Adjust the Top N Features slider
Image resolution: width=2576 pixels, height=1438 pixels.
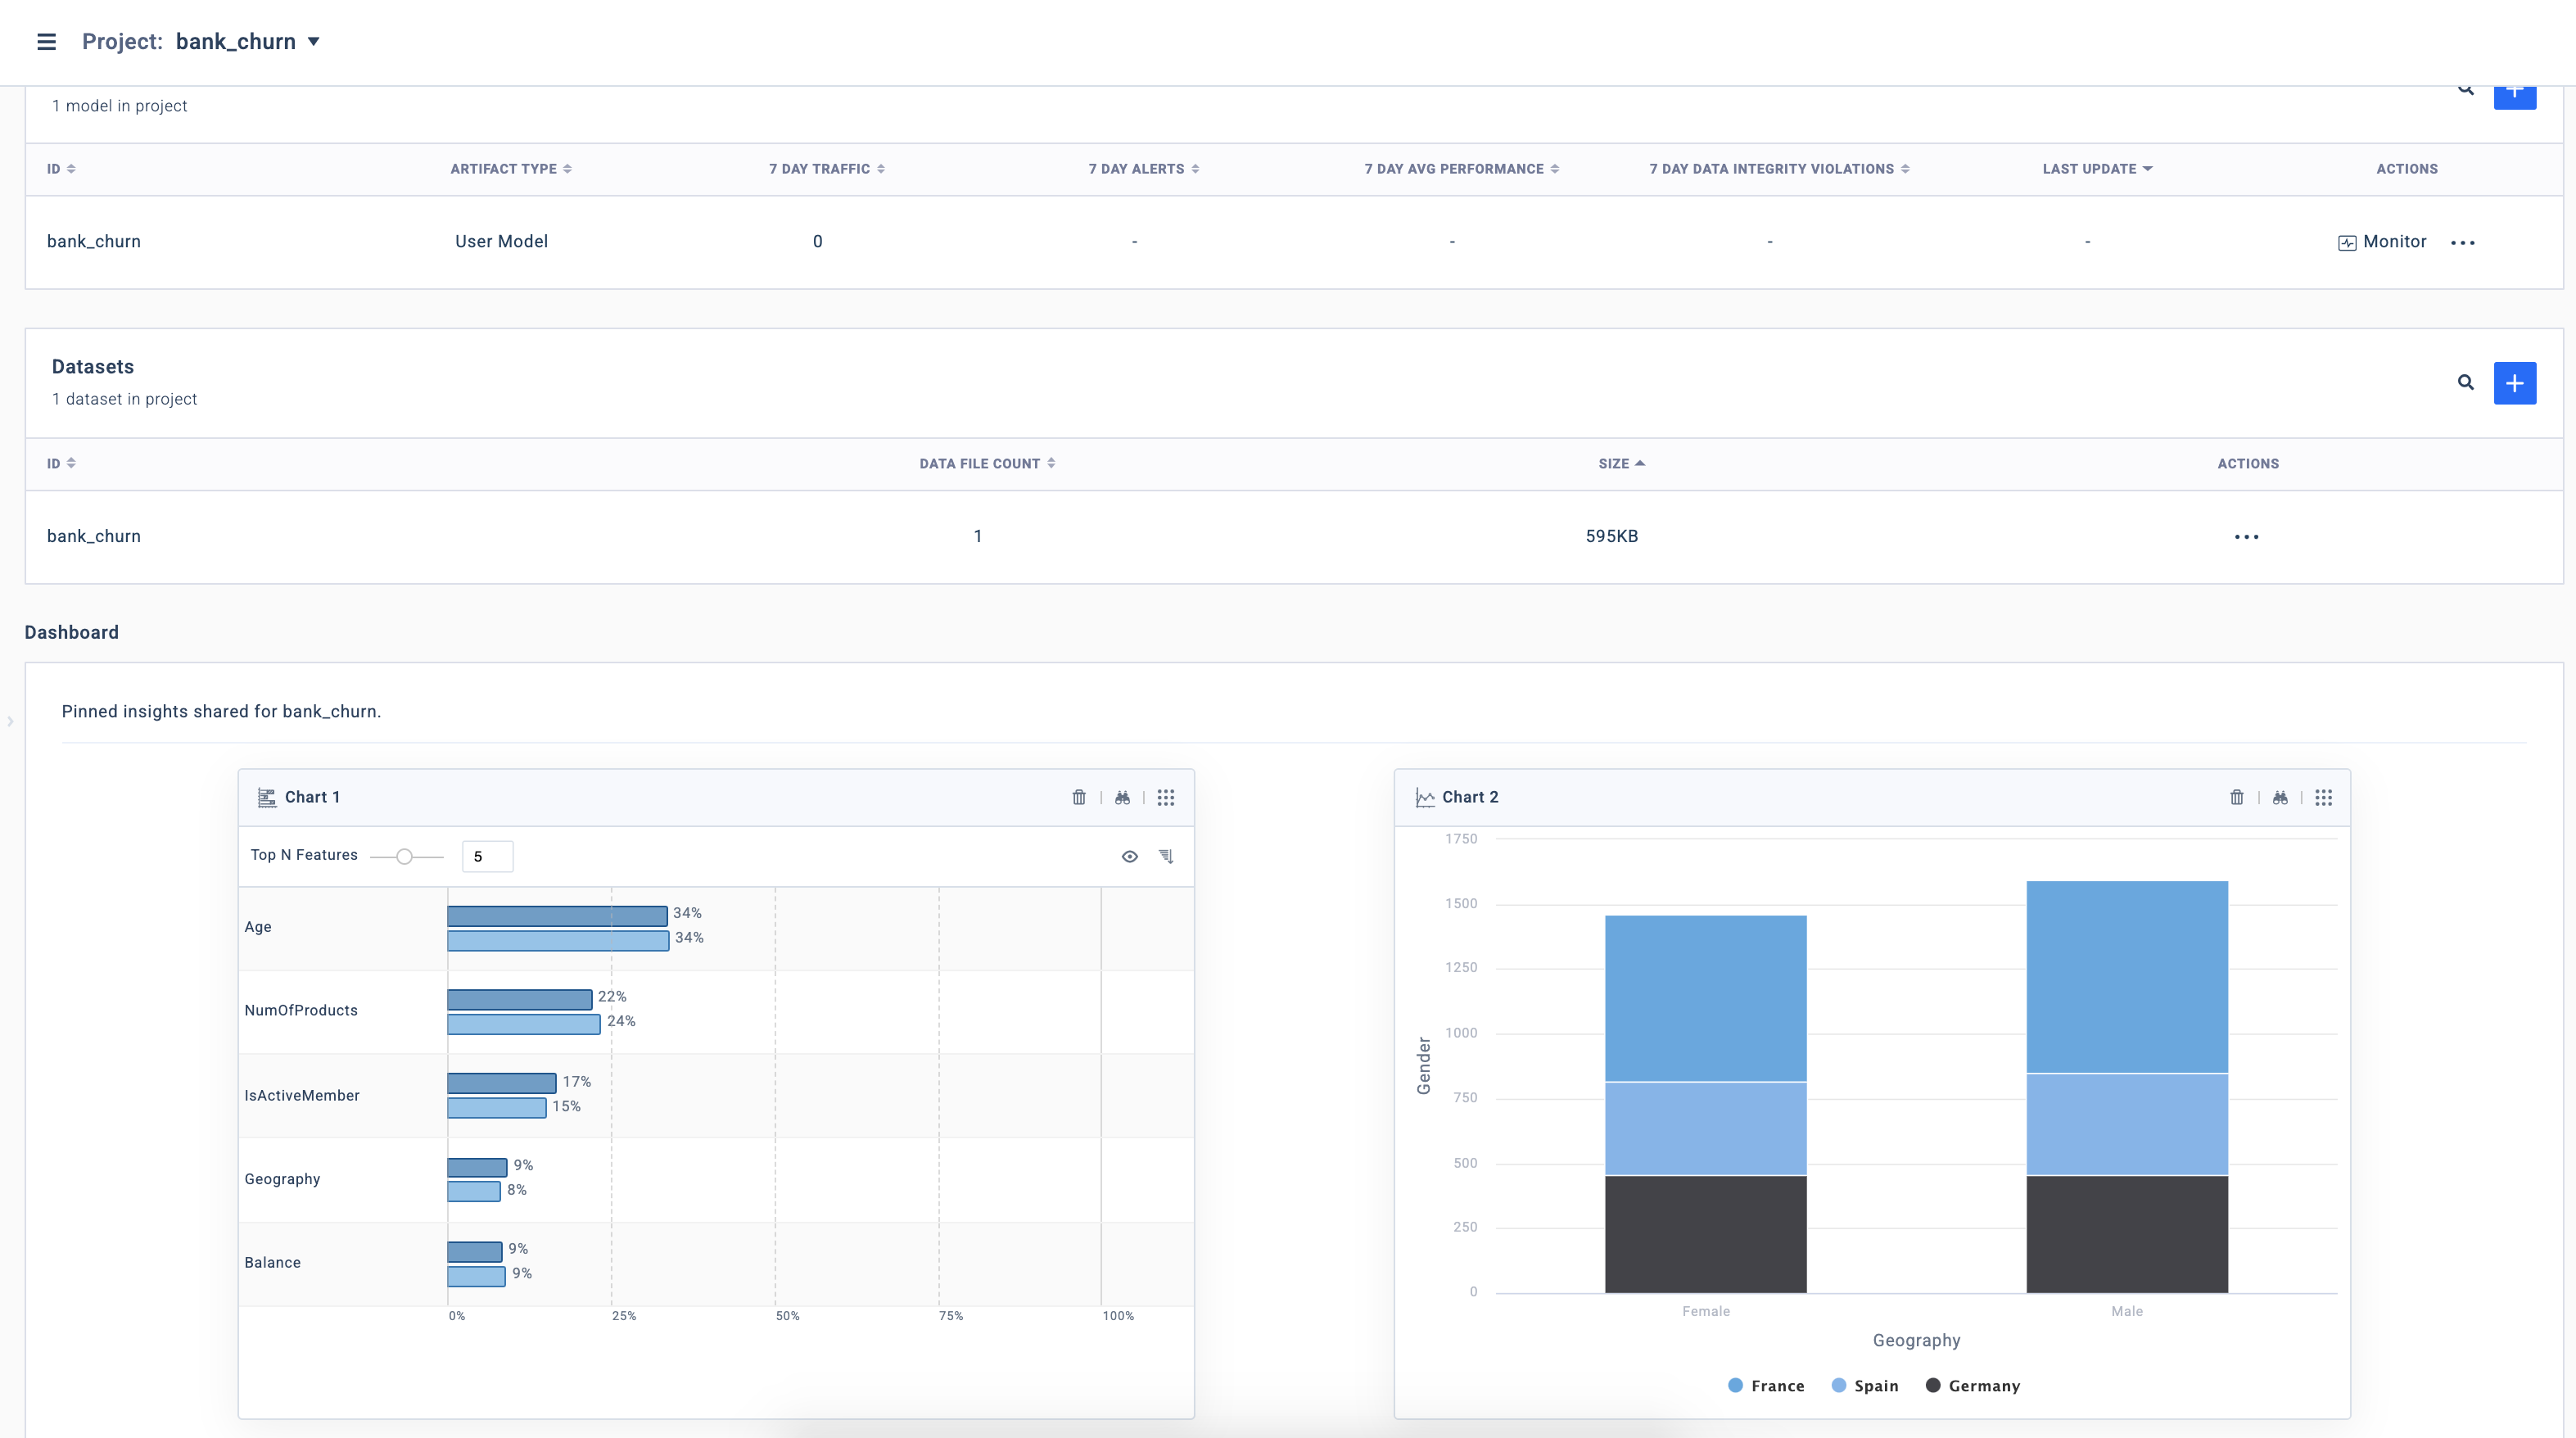(404, 856)
